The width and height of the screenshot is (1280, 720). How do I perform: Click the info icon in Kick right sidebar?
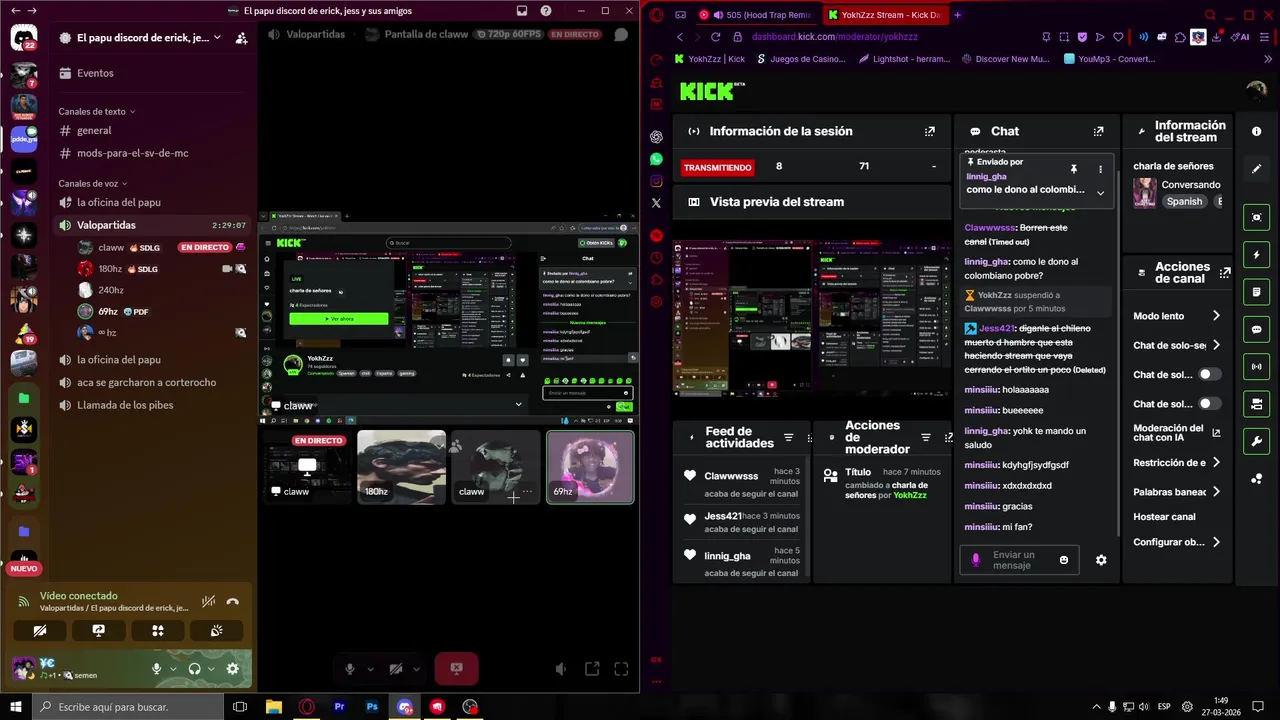[1257, 131]
